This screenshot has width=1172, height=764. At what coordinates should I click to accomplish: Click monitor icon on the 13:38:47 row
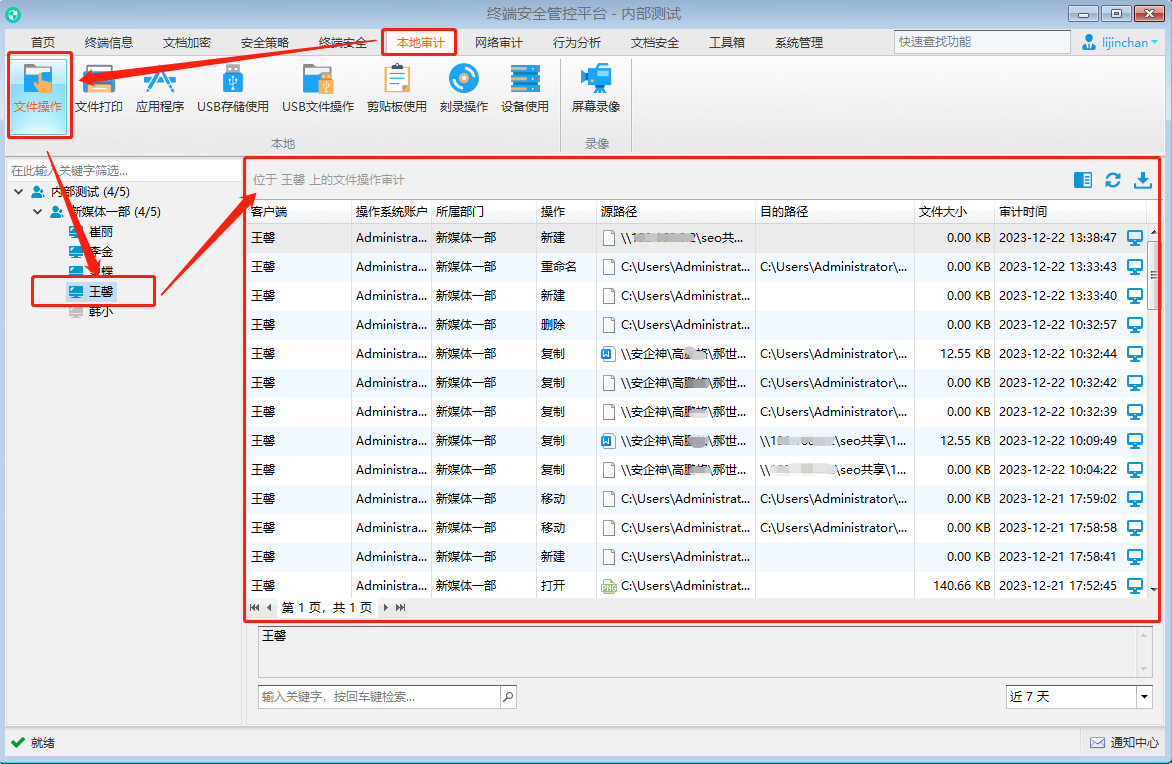pos(1135,238)
